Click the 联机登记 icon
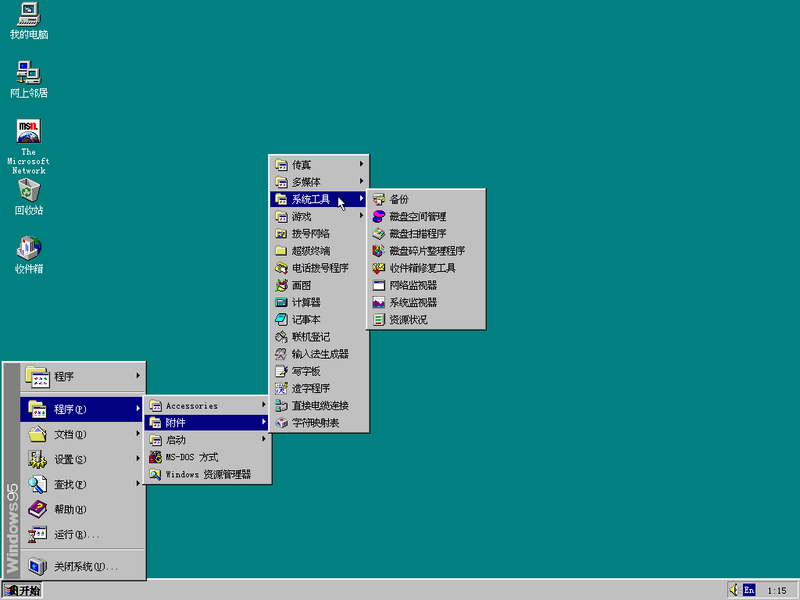The height and width of the screenshot is (600, 800). point(281,337)
